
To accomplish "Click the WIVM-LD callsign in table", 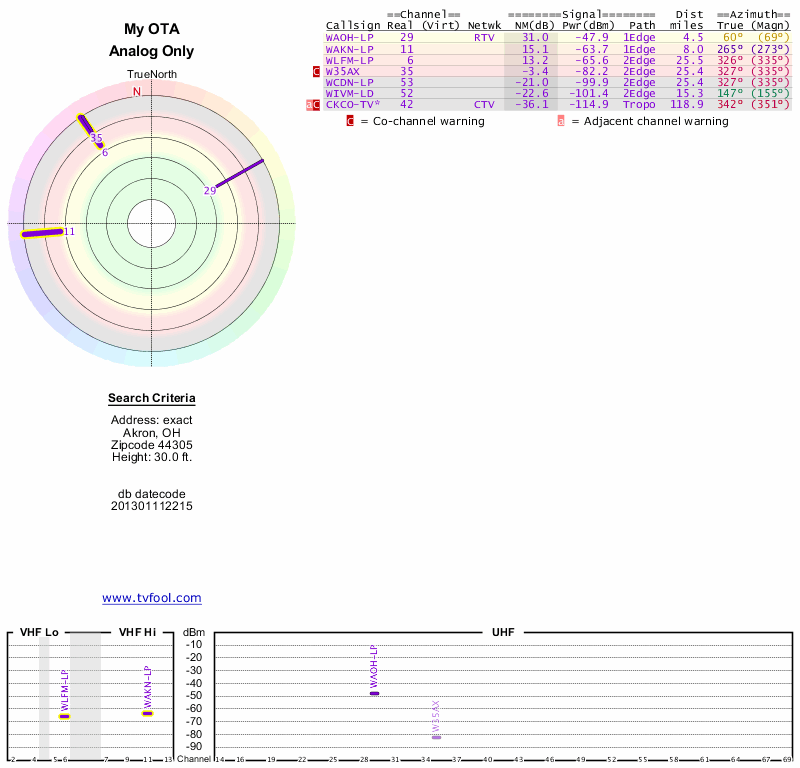I will pos(349,93).
